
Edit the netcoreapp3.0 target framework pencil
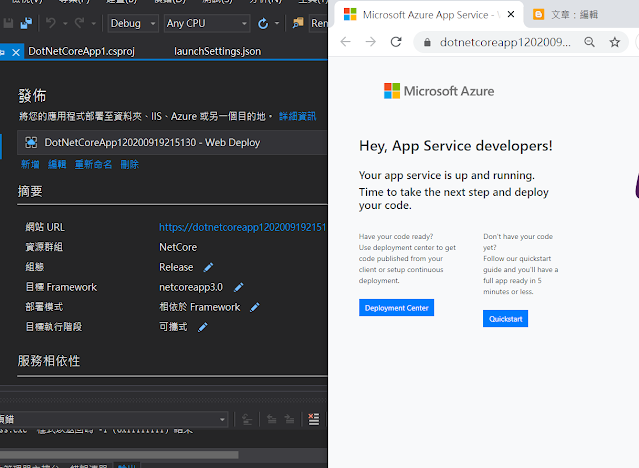239,287
